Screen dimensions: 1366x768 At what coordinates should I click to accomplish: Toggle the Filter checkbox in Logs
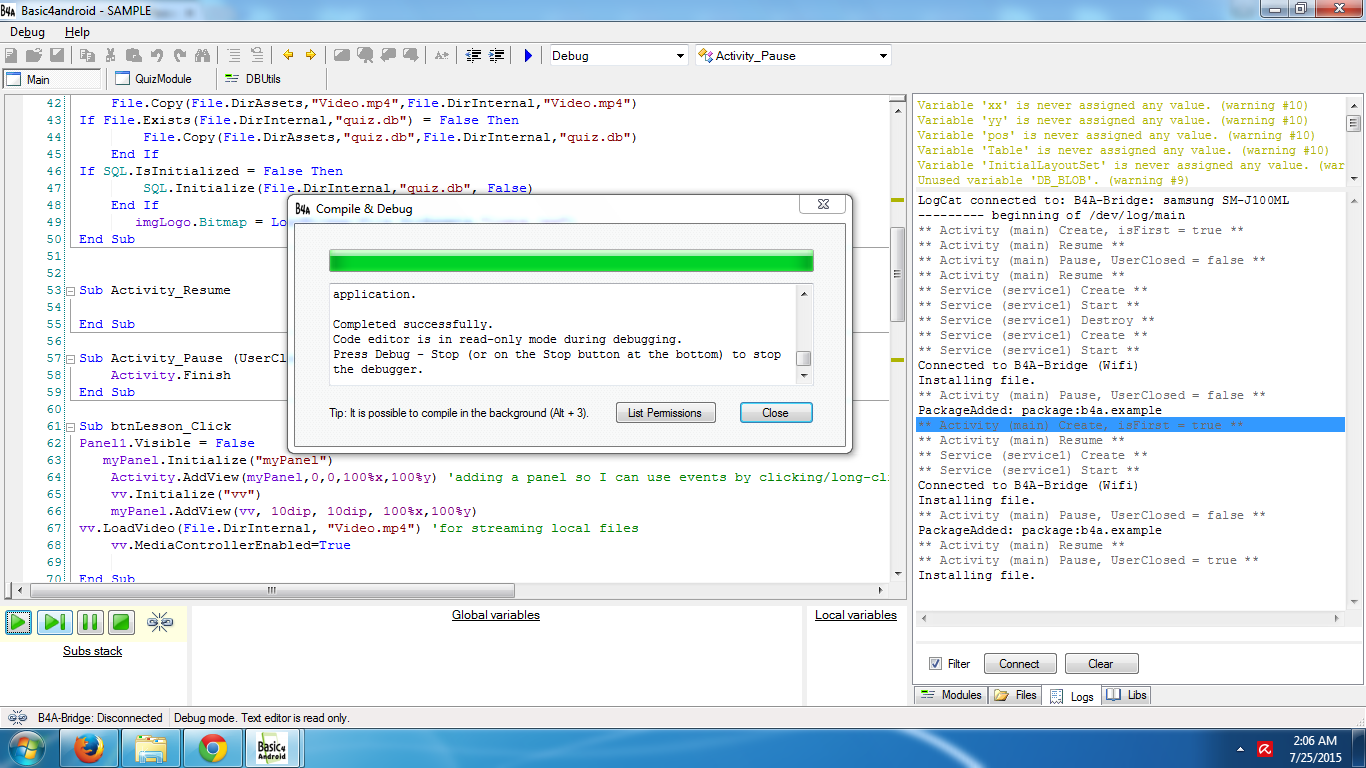click(x=935, y=664)
